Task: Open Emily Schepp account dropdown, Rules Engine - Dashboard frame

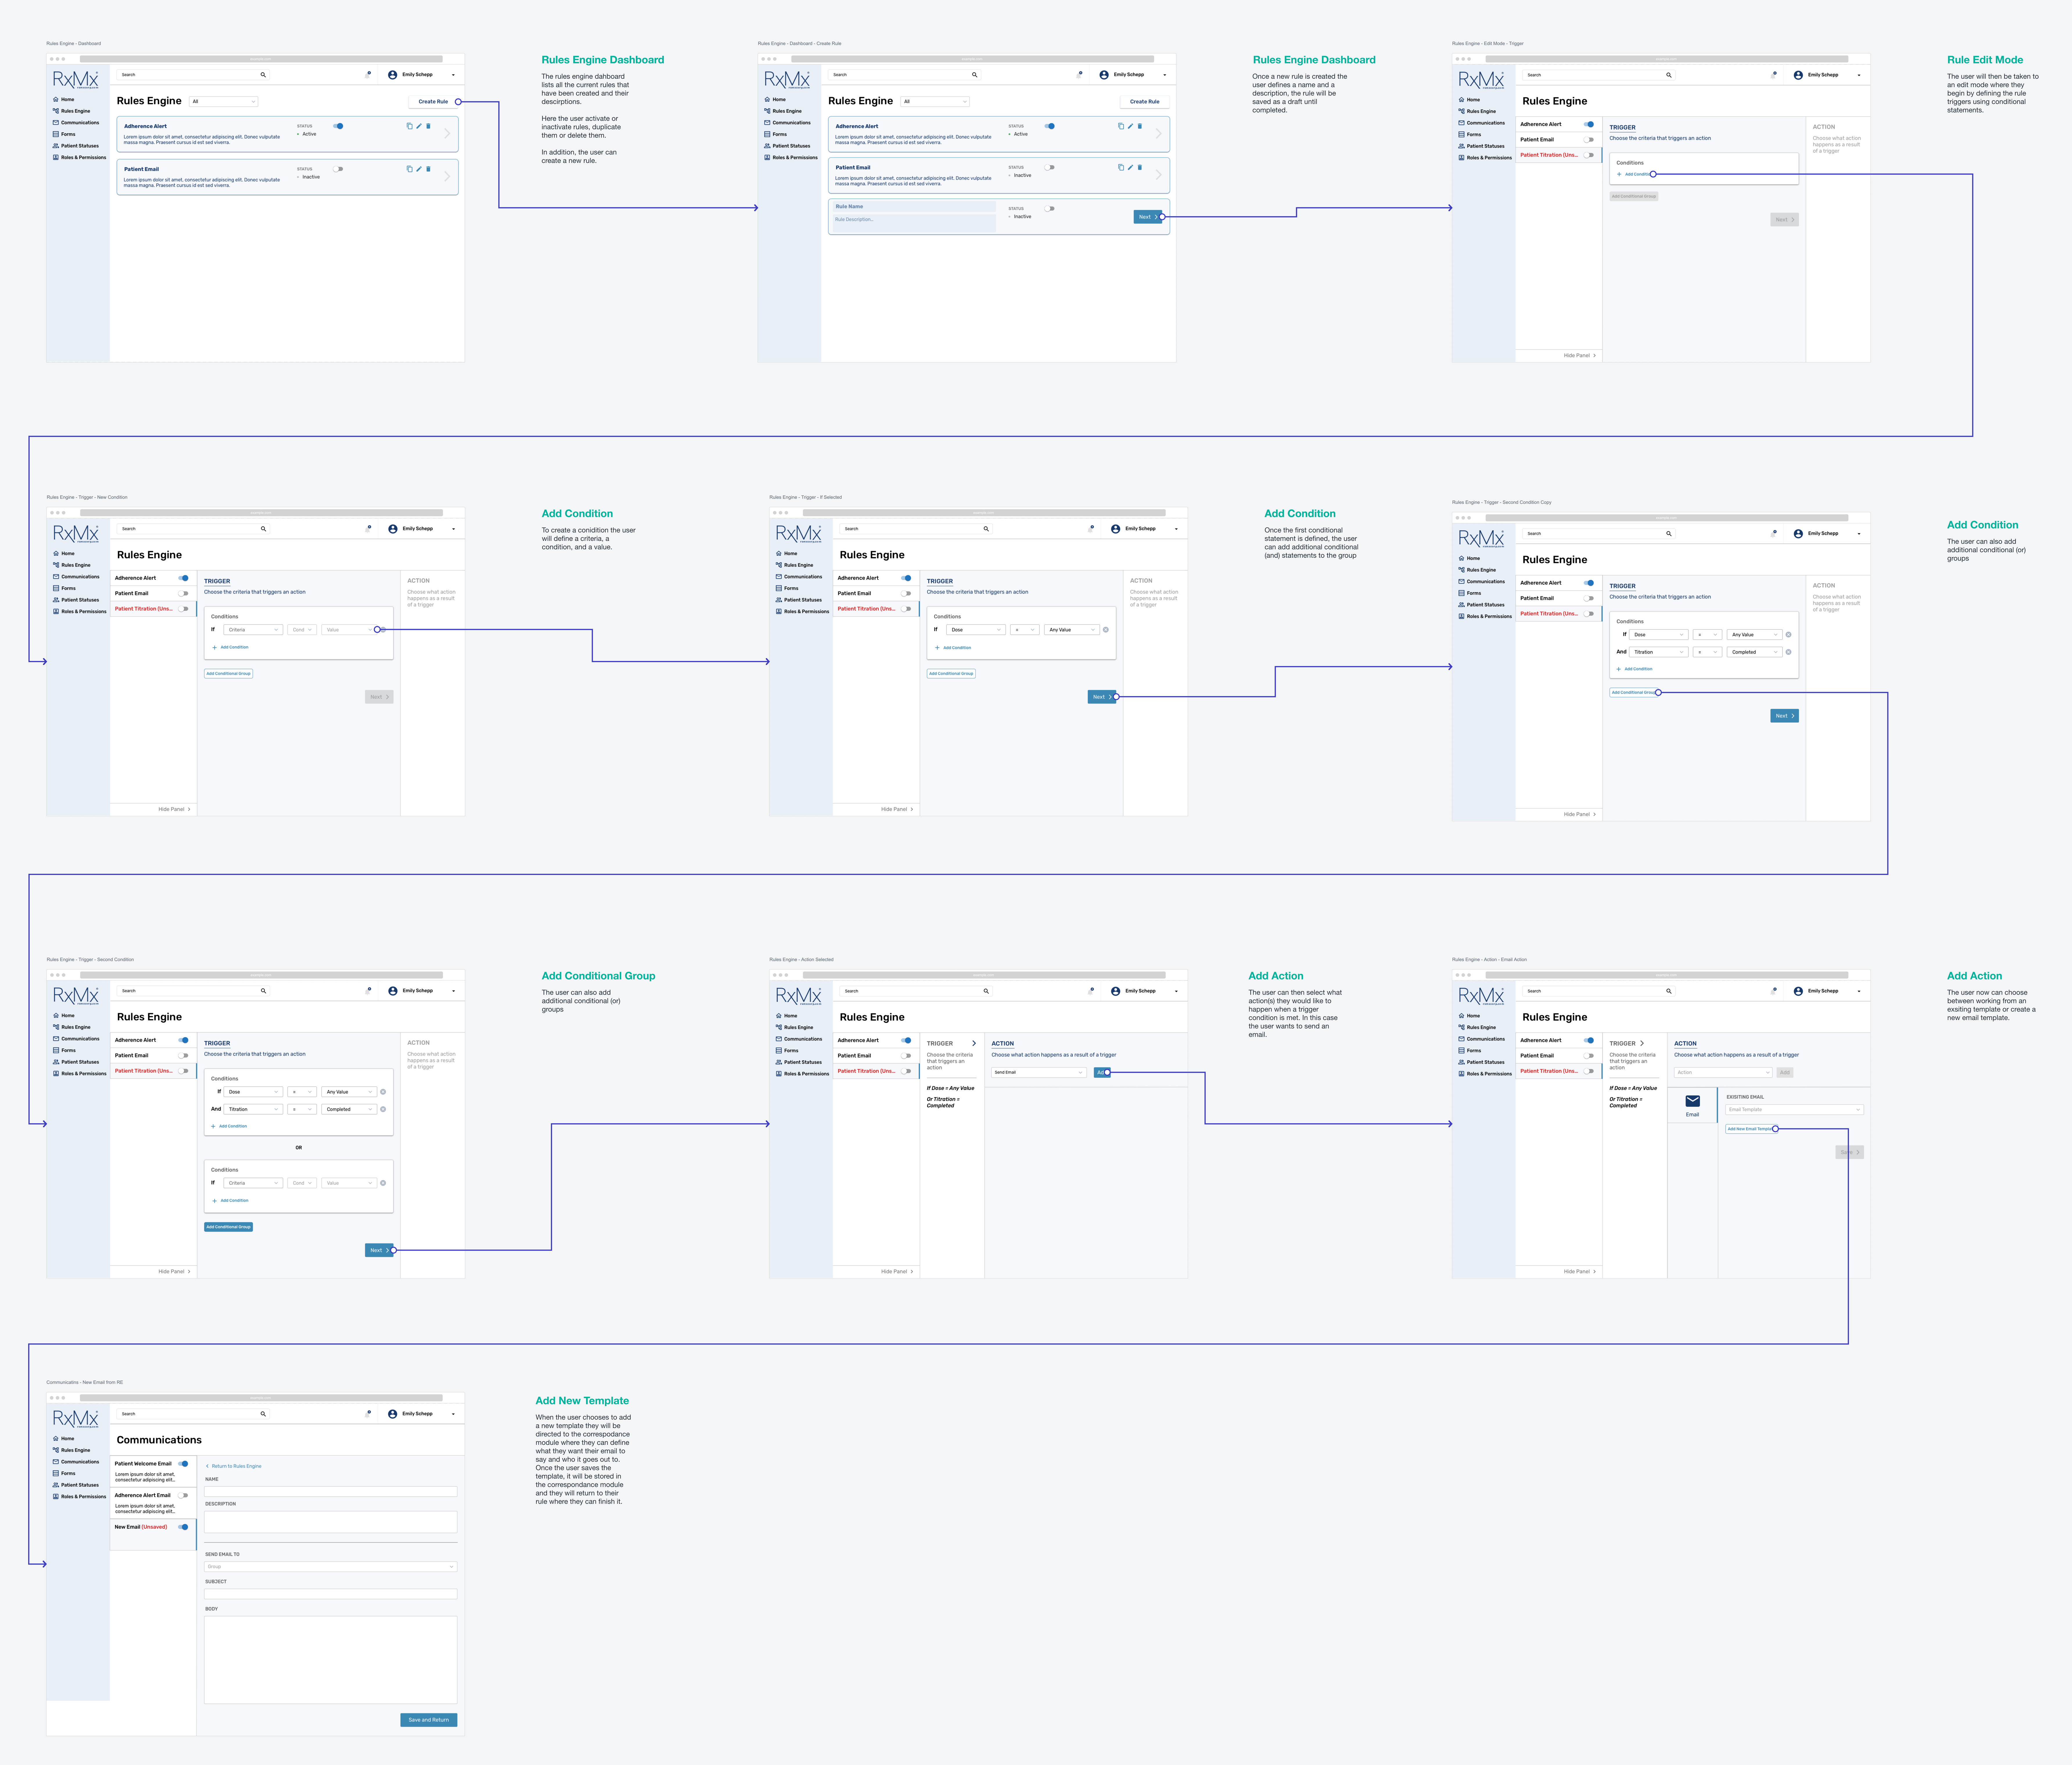Action: tap(453, 75)
